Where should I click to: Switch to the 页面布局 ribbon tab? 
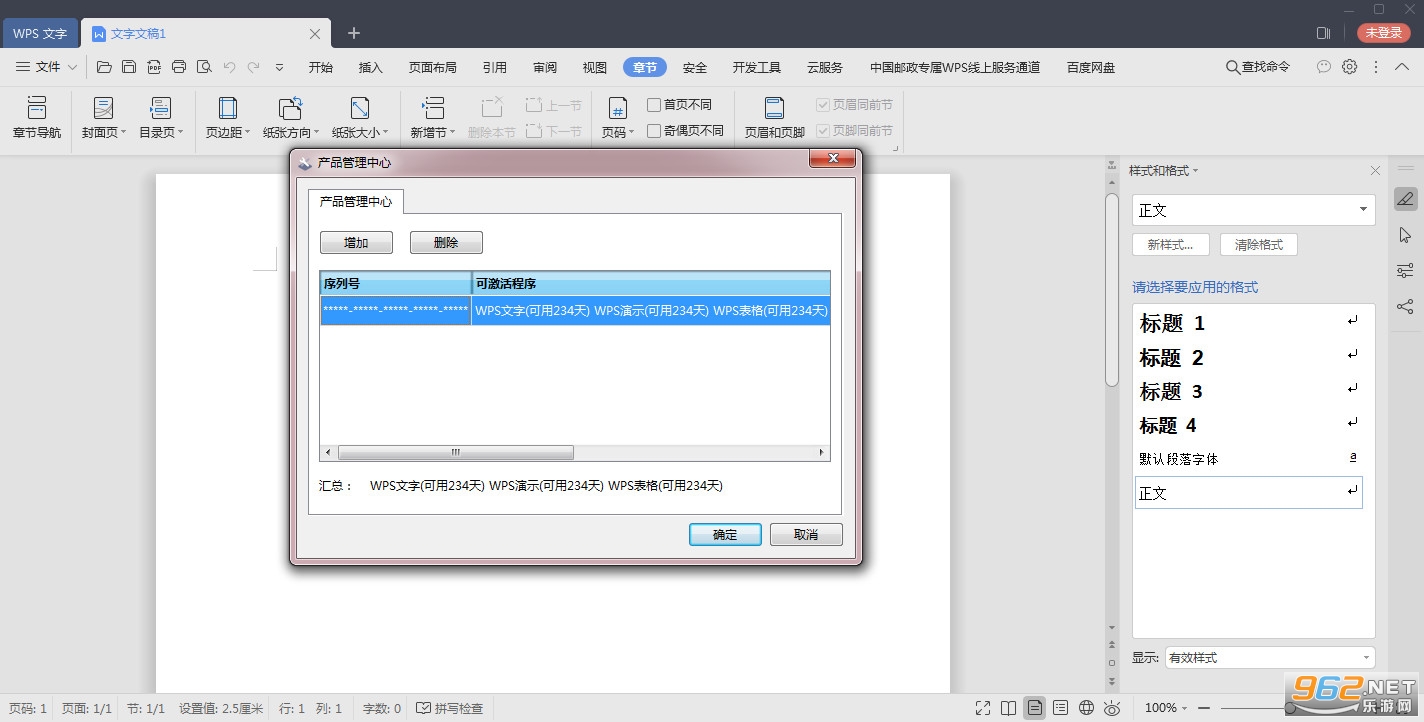(433, 67)
